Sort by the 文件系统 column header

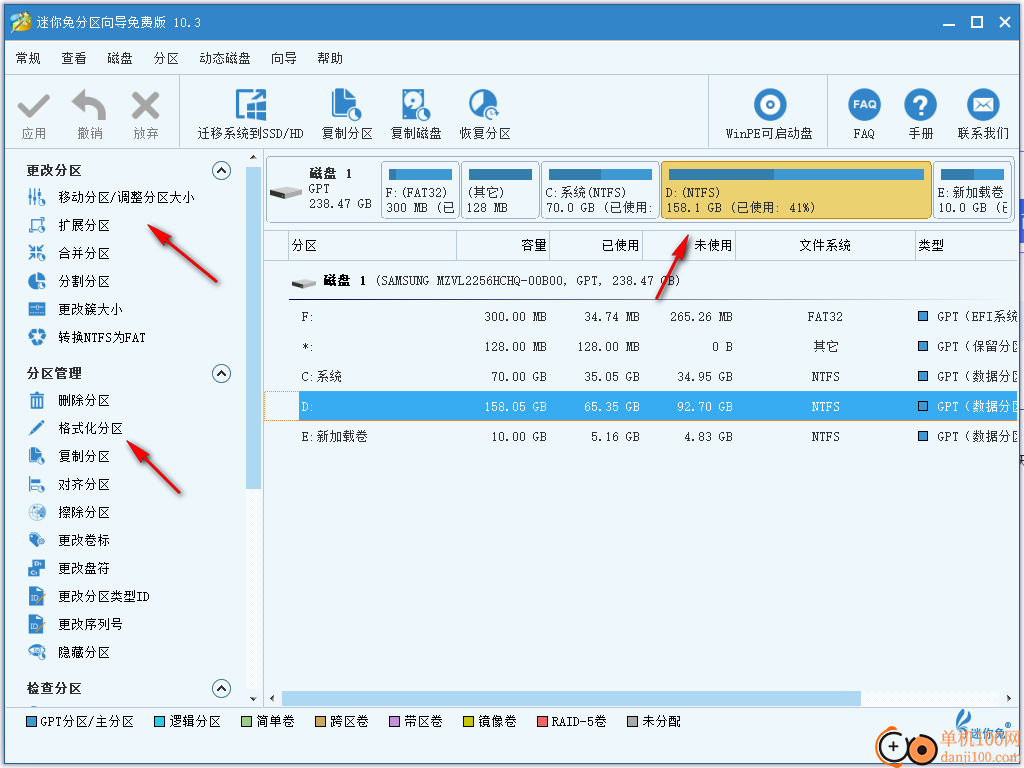tap(825, 246)
